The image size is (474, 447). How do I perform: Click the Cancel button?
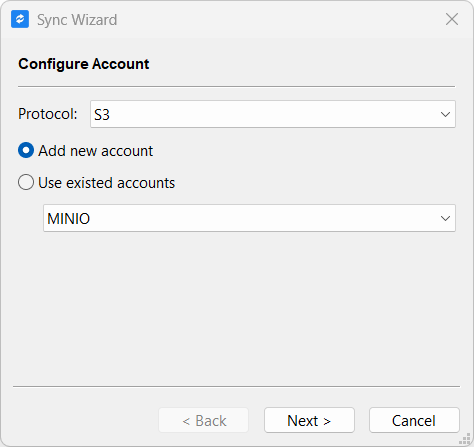click(414, 420)
